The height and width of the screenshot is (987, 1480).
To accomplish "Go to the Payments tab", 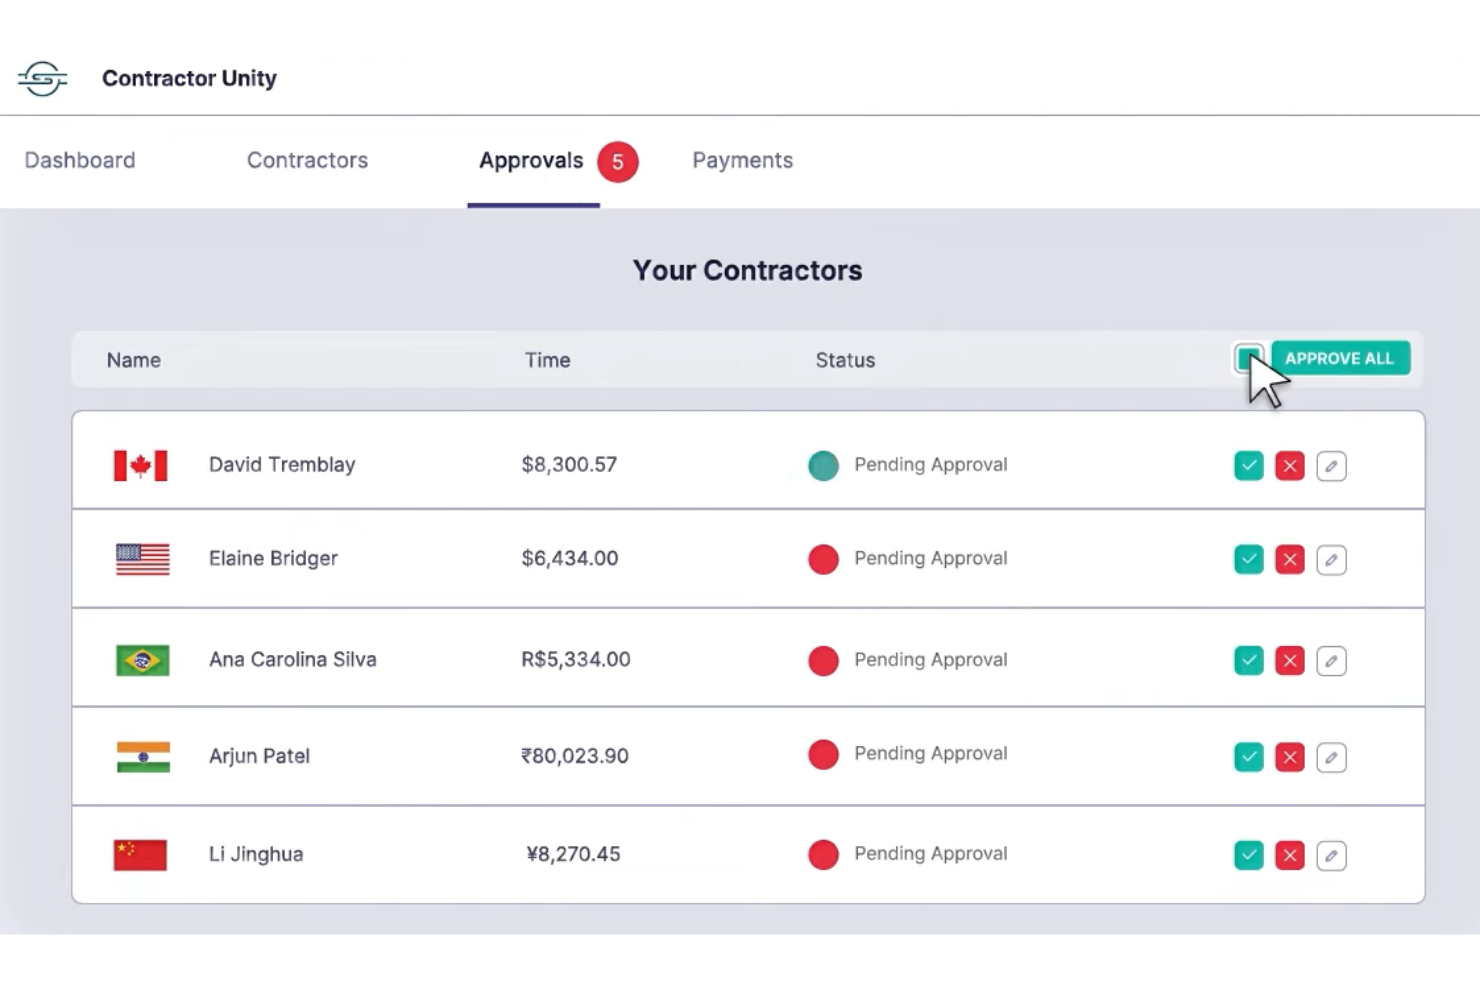I will pos(742,160).
